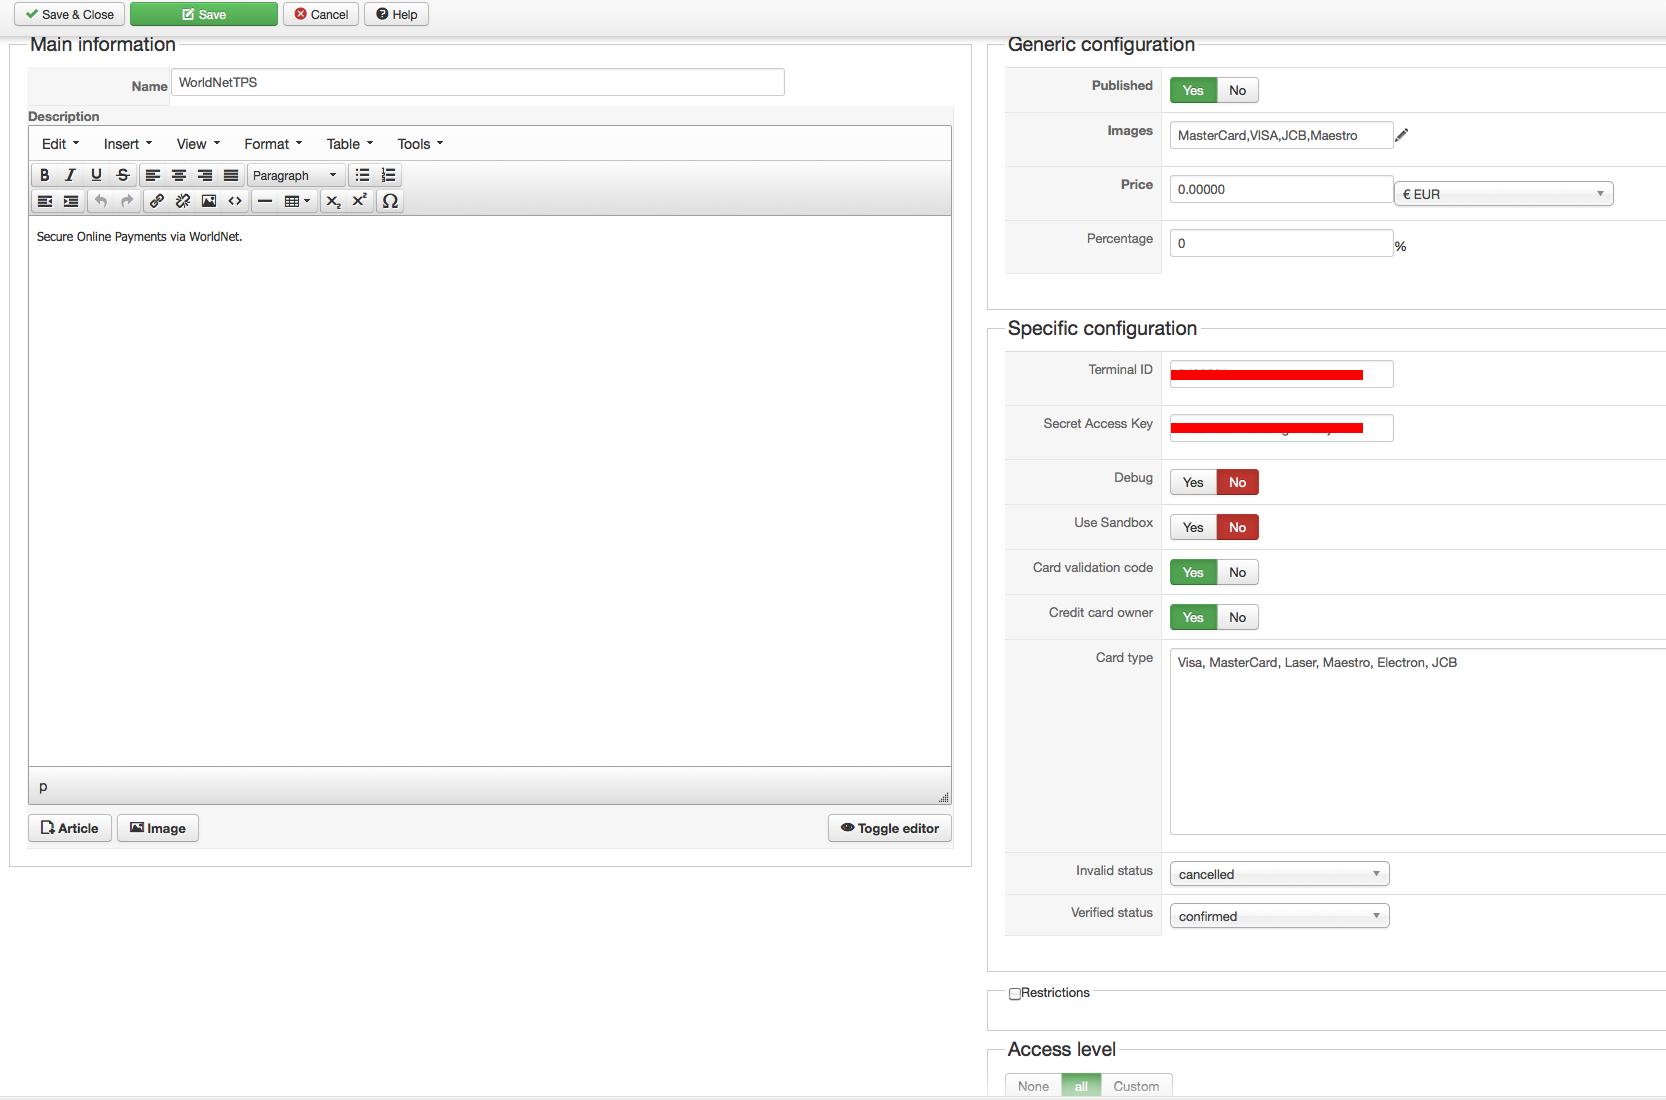Undo the last editor change
Image resolution: width=1666 pixels, height=1100 pixels.
tap(101, 201)
